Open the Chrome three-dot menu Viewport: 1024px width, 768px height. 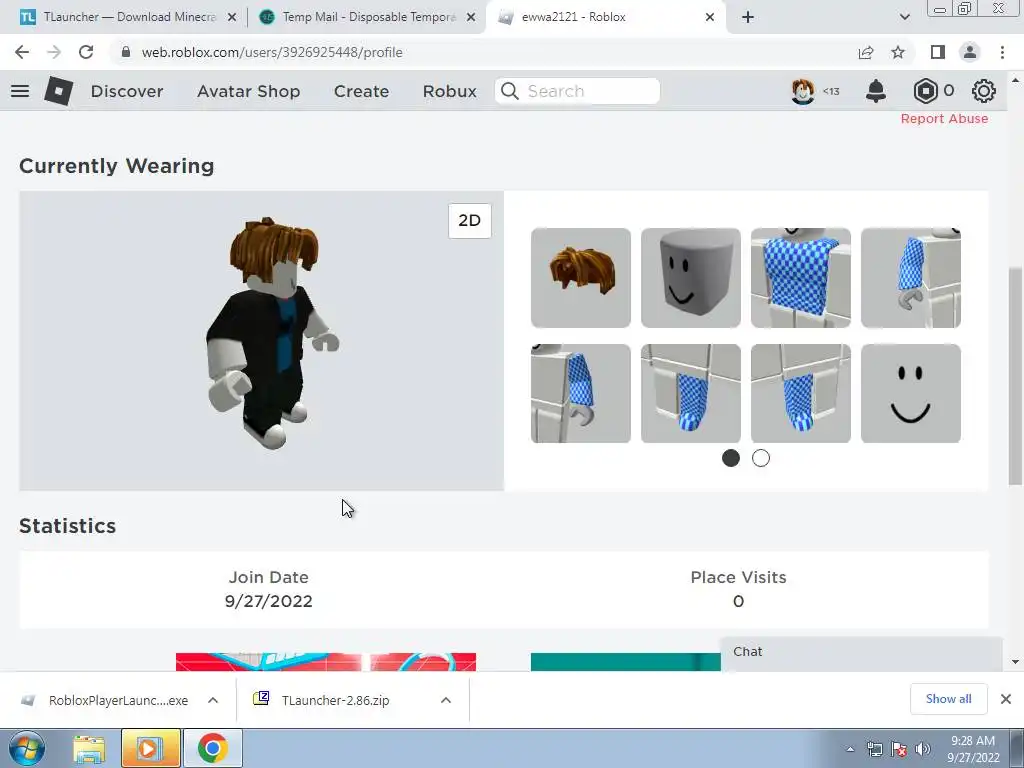pyautogui.click(x=1002, y=52)
